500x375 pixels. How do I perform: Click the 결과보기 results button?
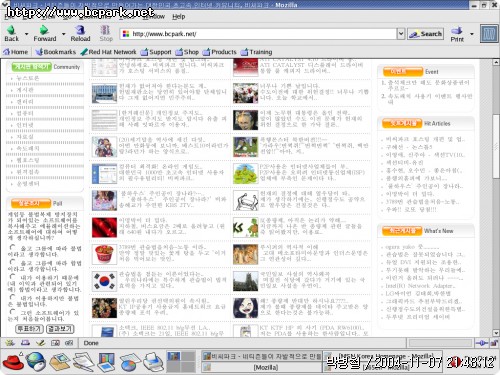pyautogui.click(x=60, y=329)
